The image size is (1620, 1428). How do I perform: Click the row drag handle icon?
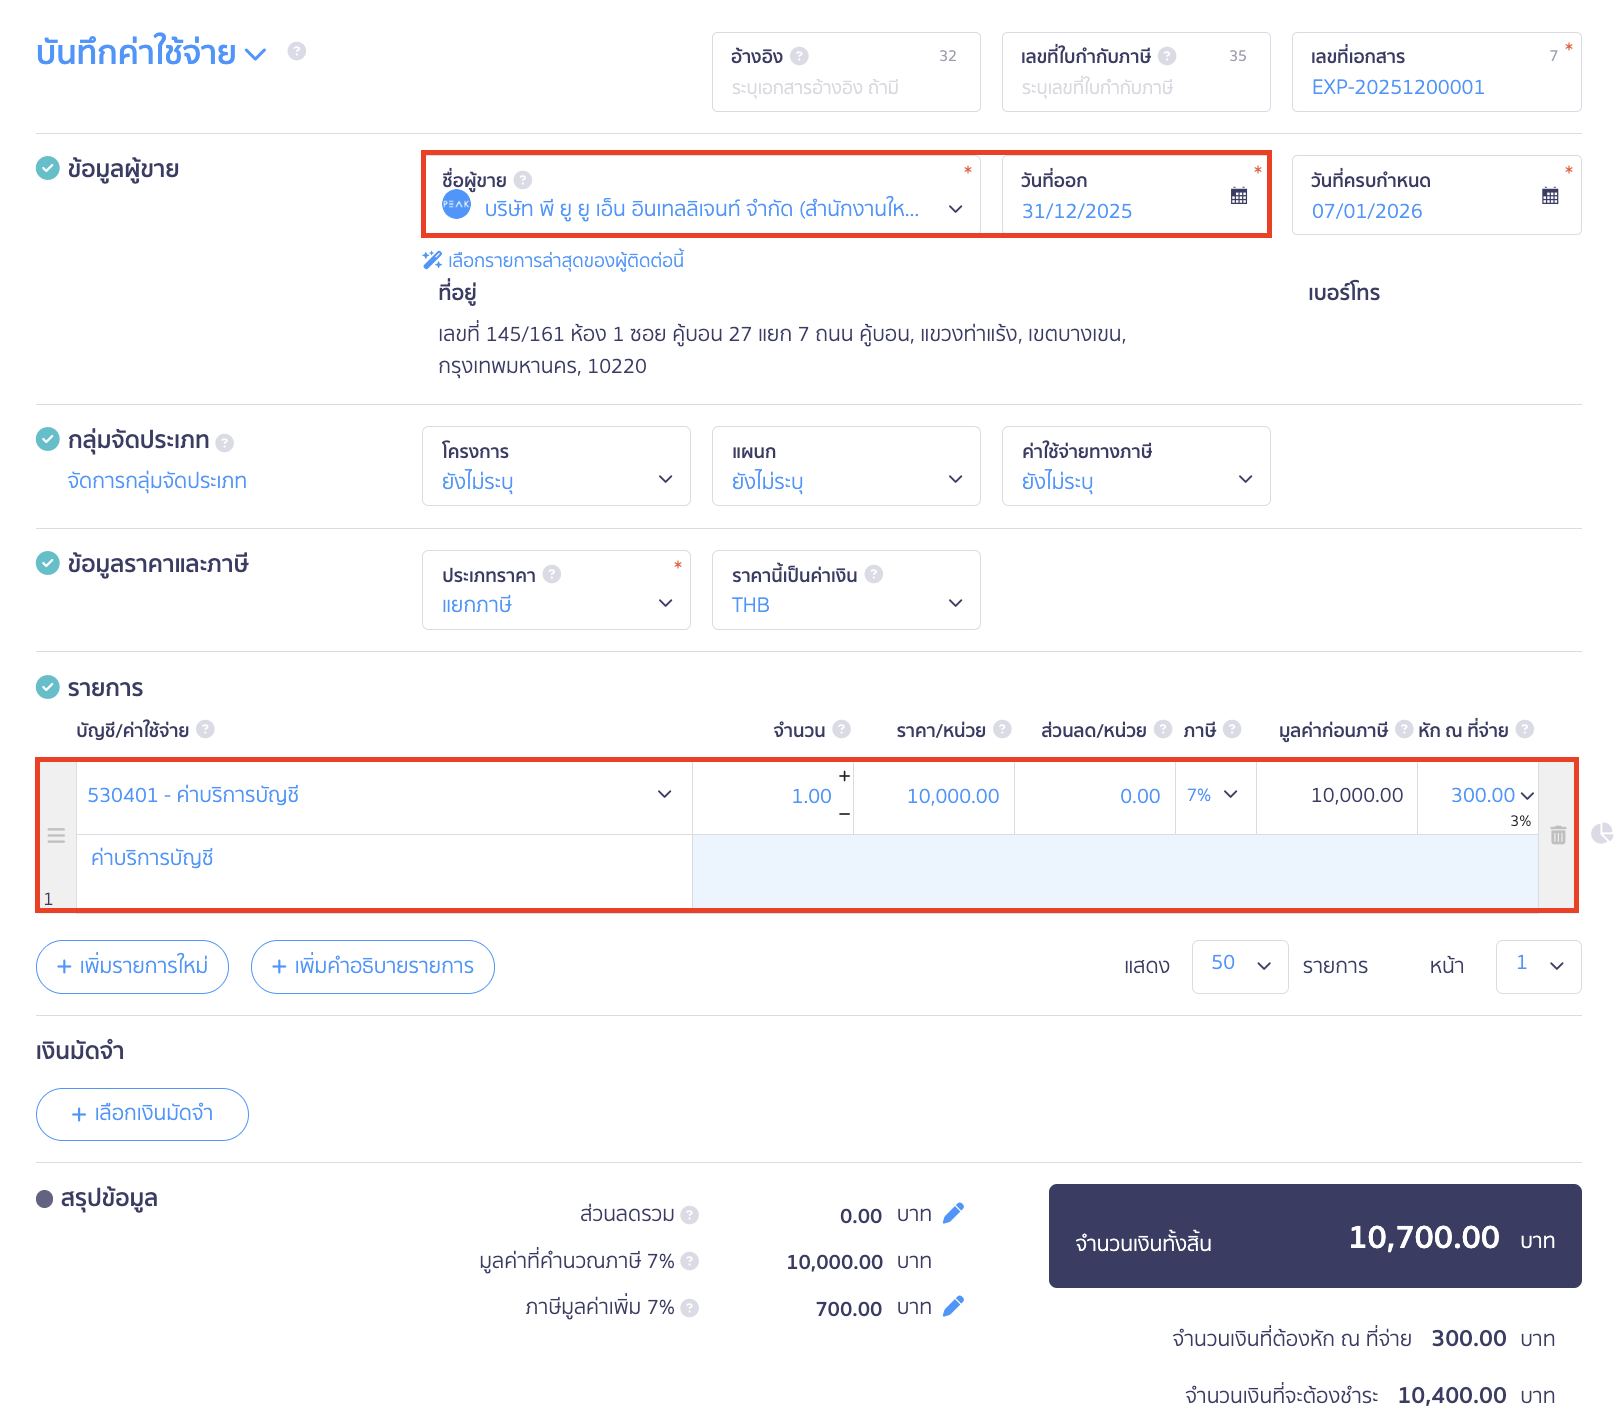56,835
